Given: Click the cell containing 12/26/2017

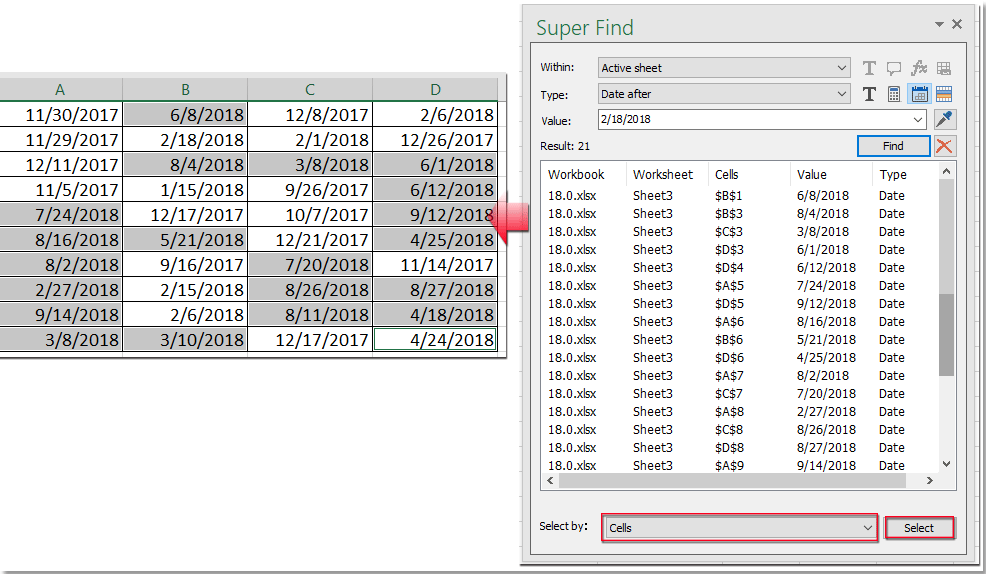Looking at the screenshot, I should tap(435, 140).
